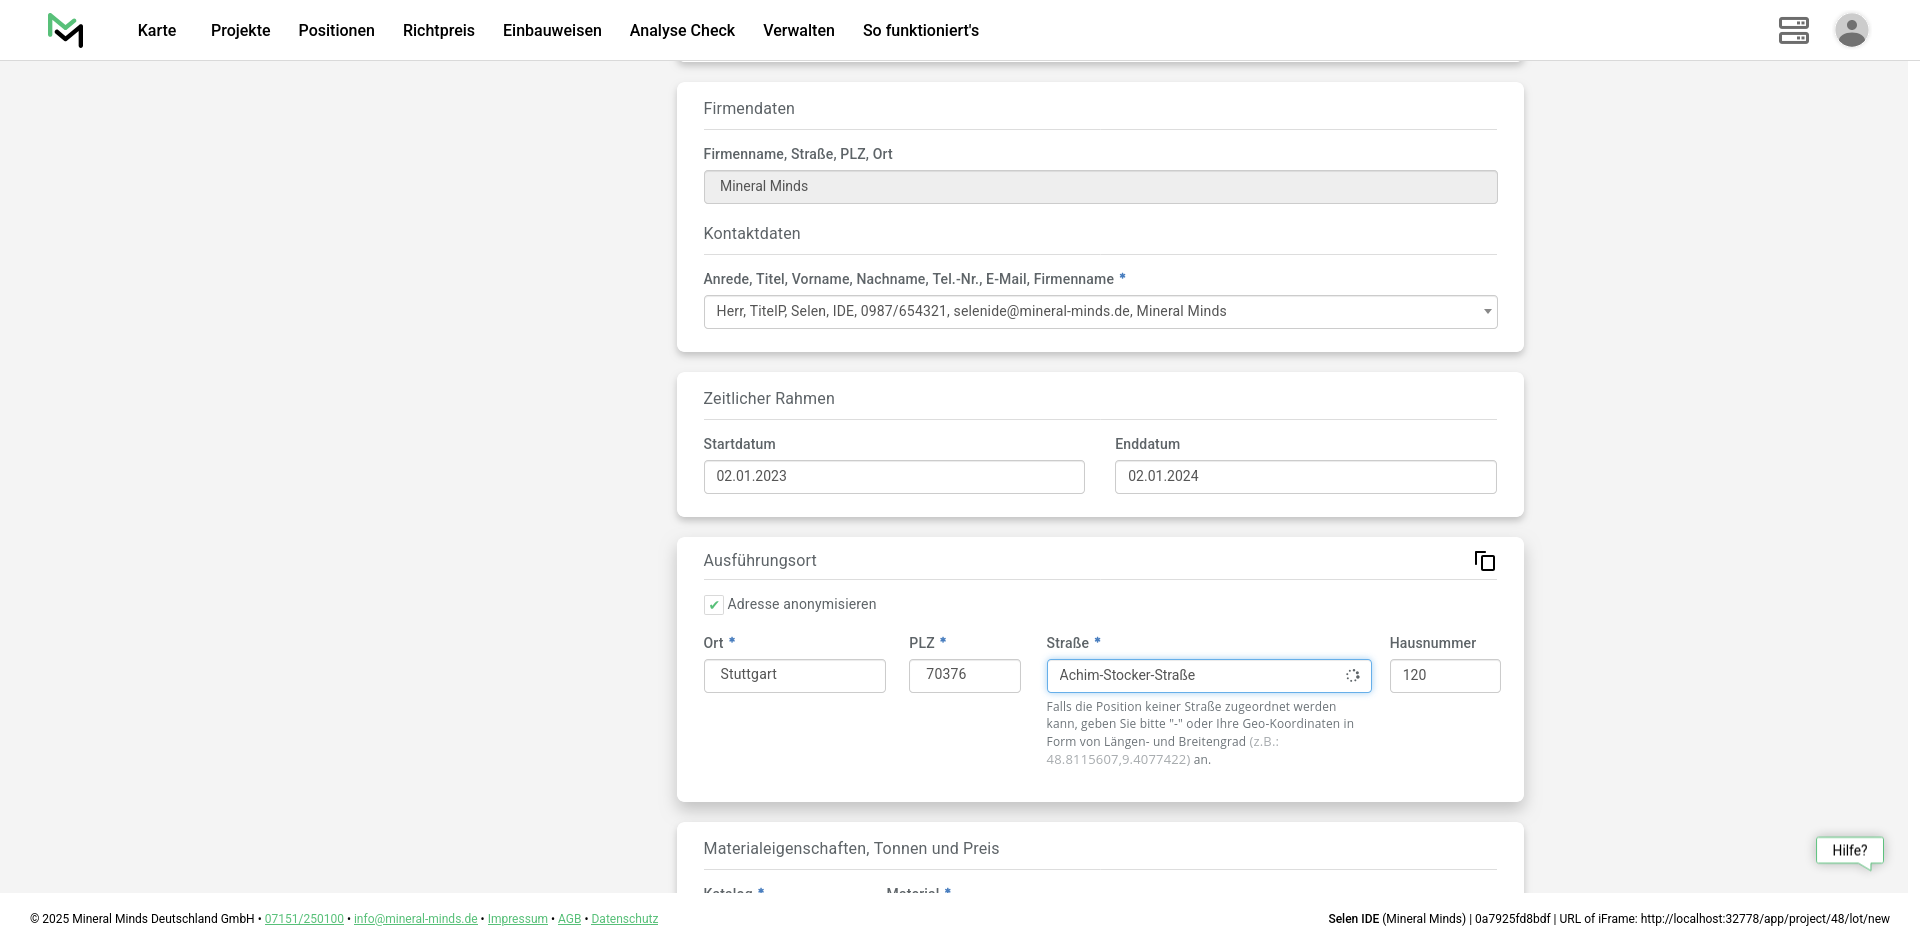Click the copy icon in Ausführungsort section

point(1485,561)
